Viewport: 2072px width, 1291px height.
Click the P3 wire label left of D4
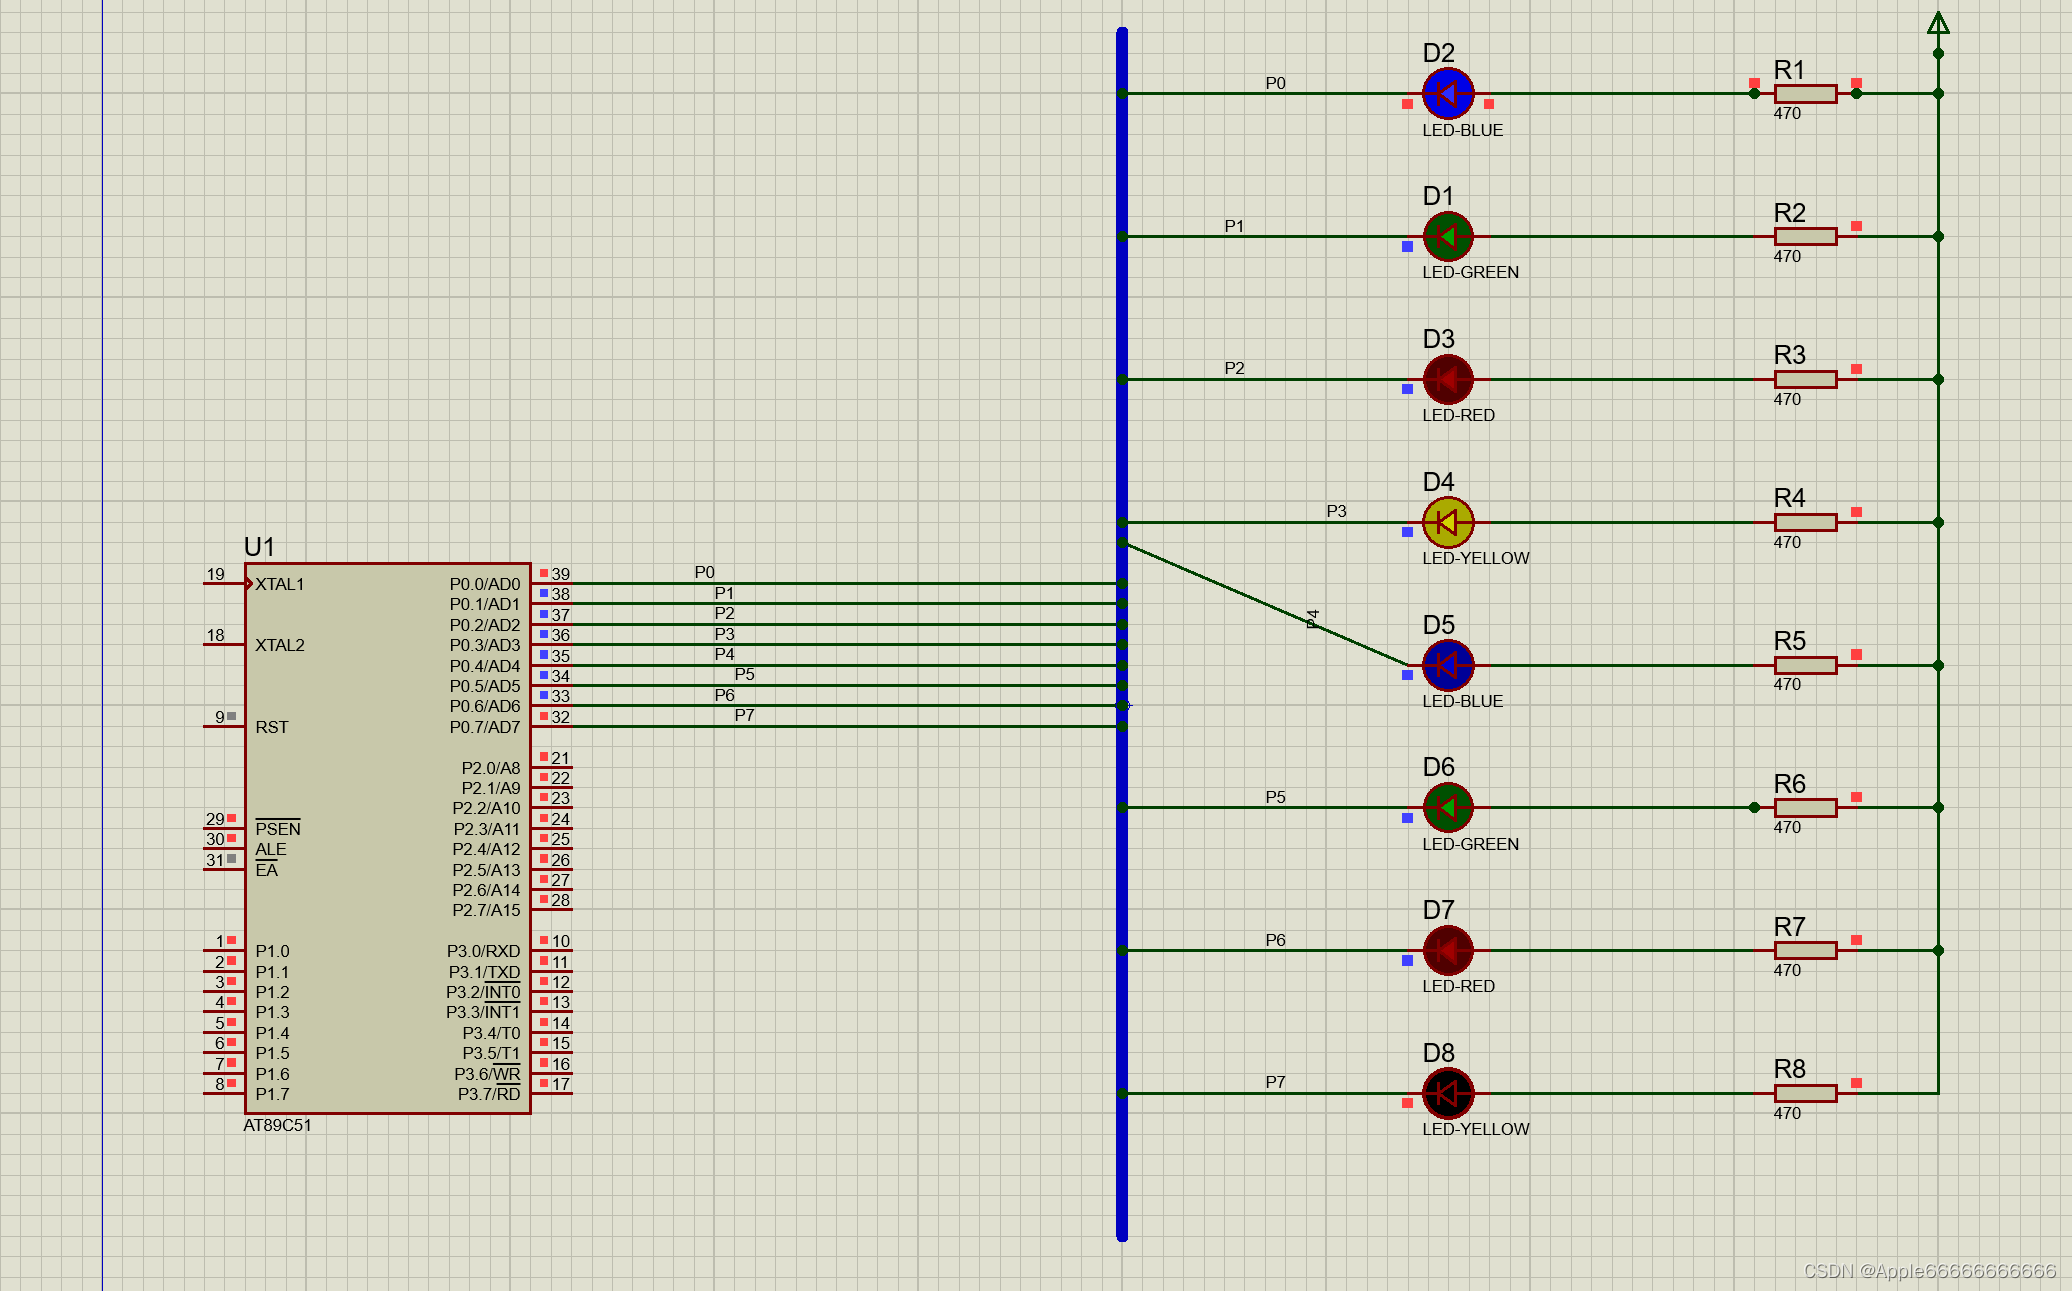pyautogui.click(x=1337, y=511)
